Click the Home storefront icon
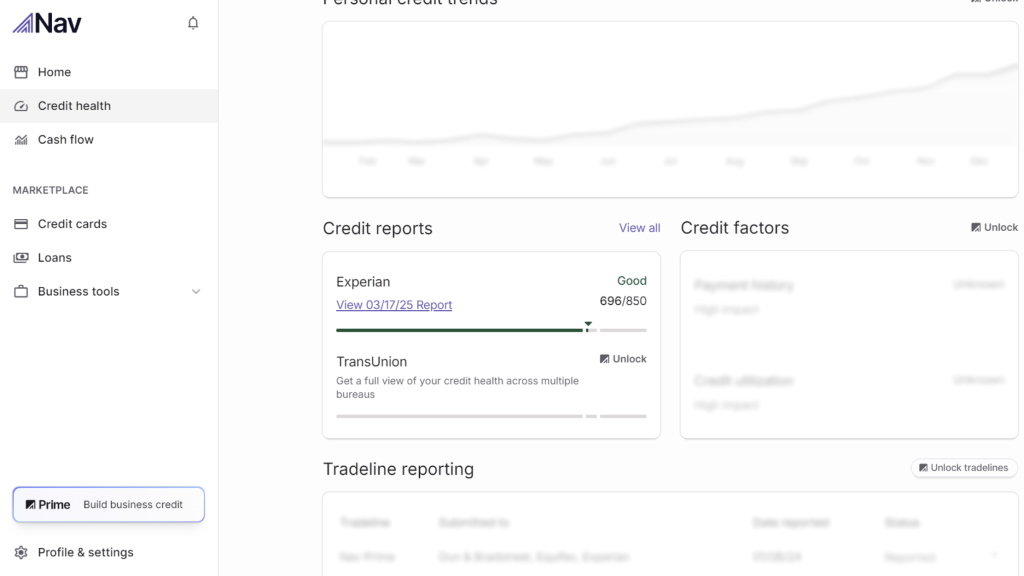1024x576 pixels. tap(21, 72)
